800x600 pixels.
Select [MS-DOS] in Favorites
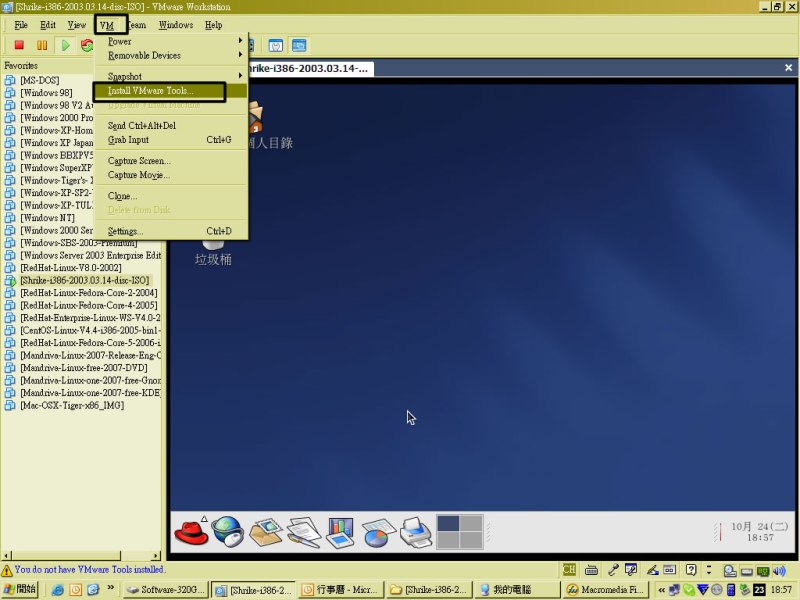click(39, 80)
